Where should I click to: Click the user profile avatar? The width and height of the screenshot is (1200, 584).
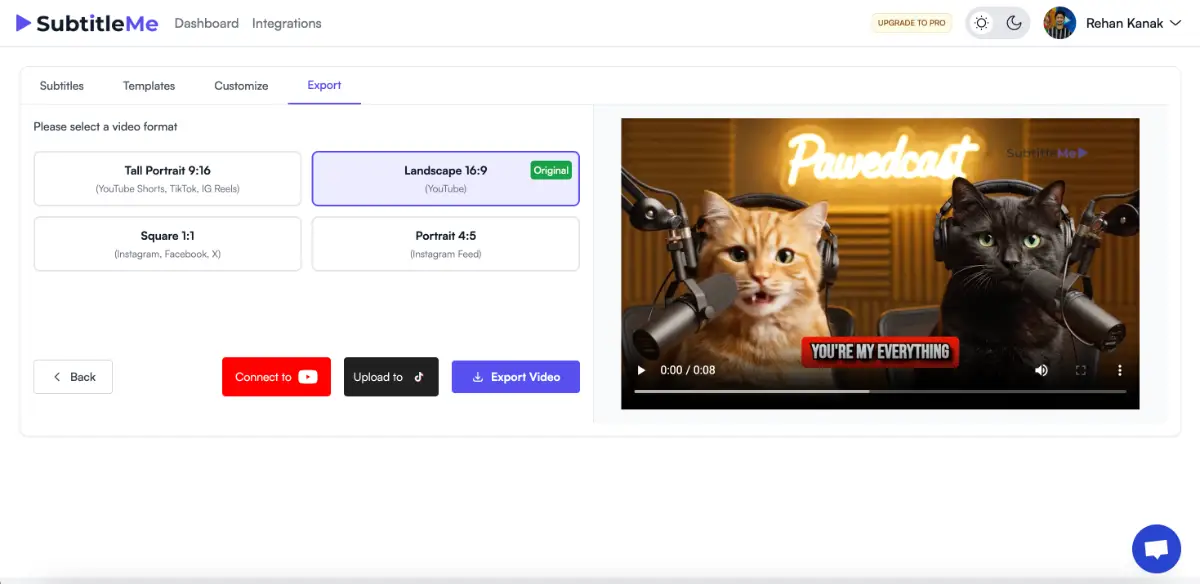(x=1059, y=23)
